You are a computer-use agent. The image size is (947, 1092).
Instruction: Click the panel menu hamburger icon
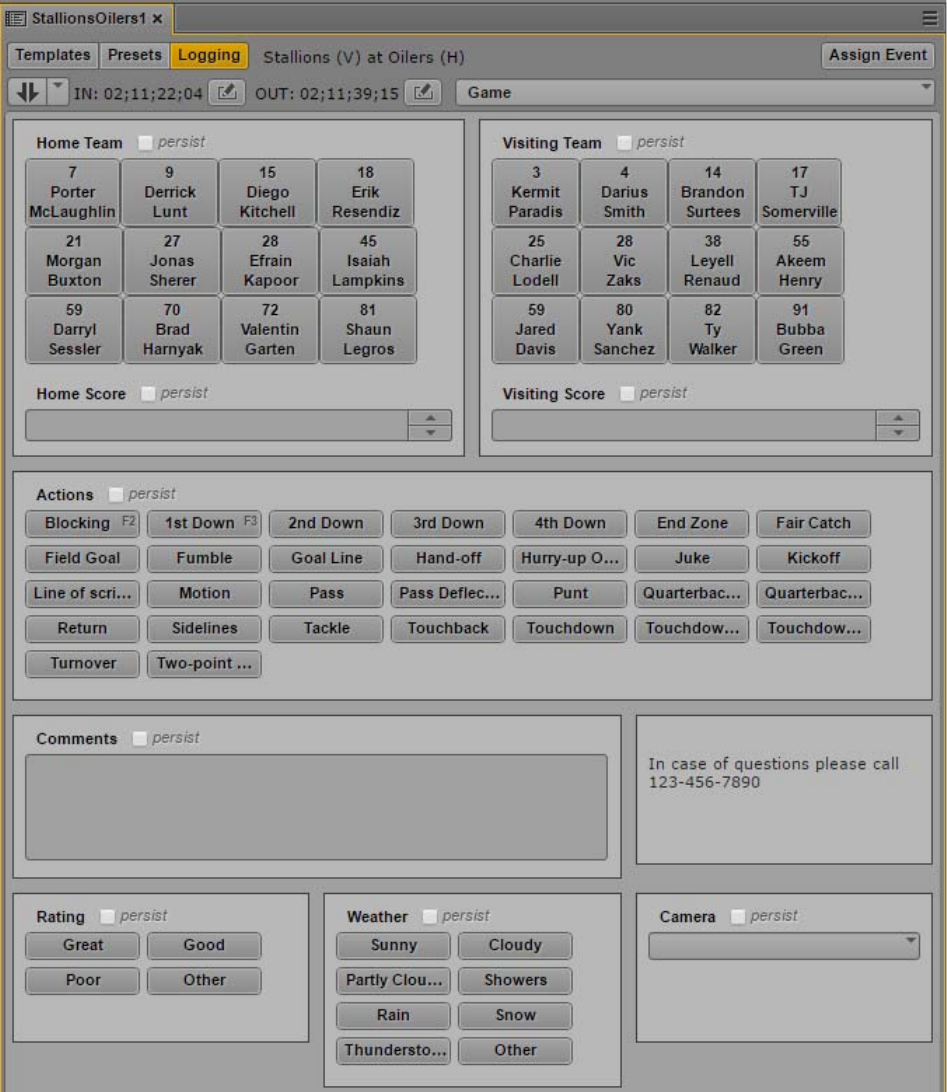click(x=930, y=18)
